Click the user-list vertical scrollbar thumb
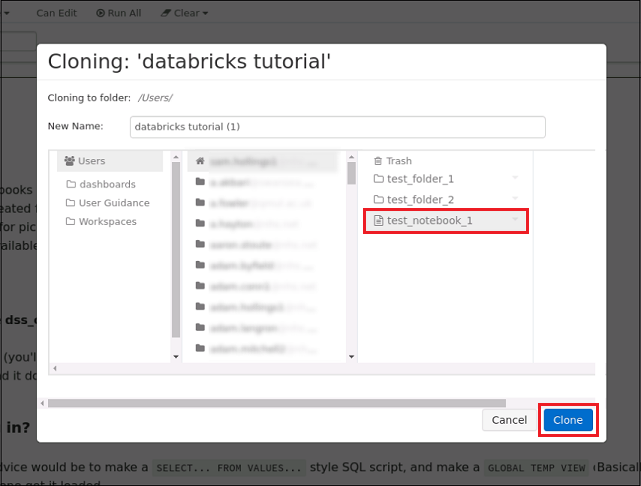 (x=352, y=173)
